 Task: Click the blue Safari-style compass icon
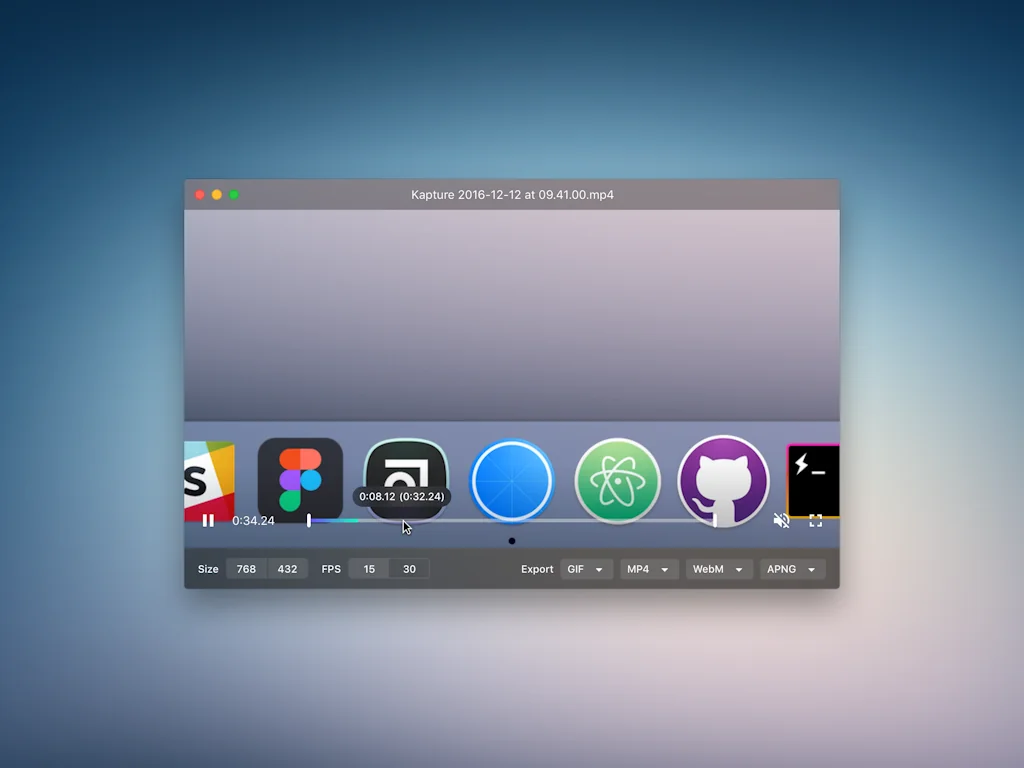(x=511, y=481)
